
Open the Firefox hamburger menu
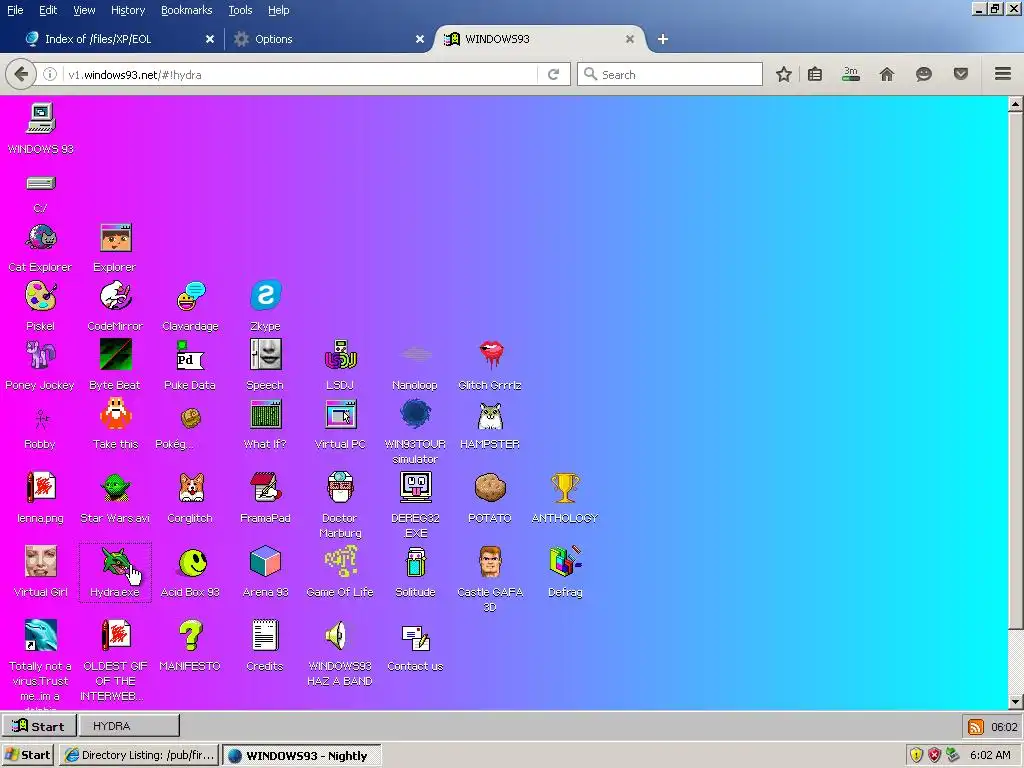coord(1003,74)
